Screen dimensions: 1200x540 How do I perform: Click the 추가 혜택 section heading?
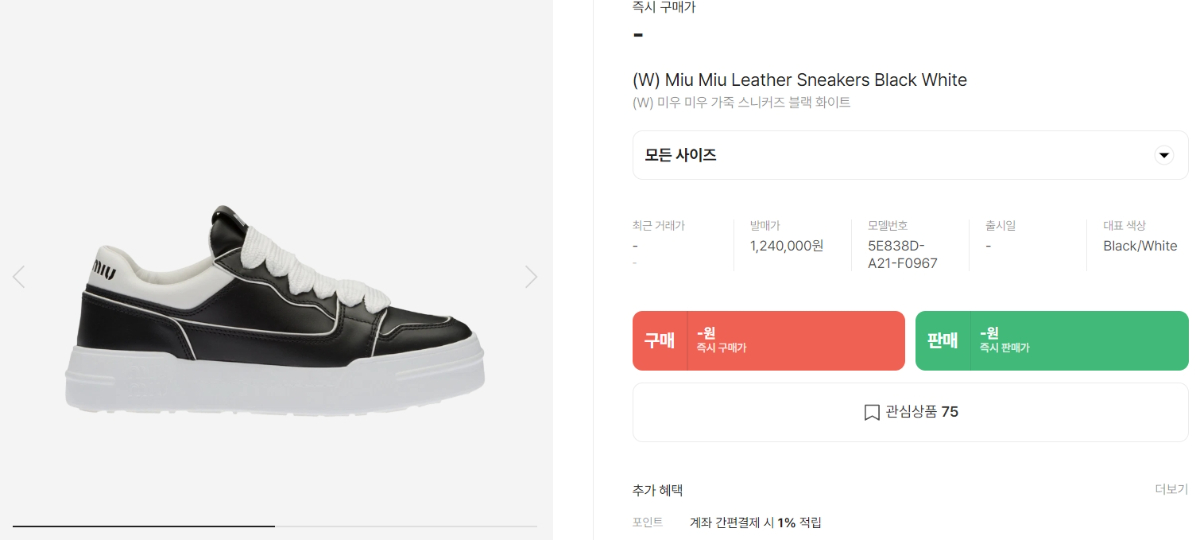pos(658,490)
